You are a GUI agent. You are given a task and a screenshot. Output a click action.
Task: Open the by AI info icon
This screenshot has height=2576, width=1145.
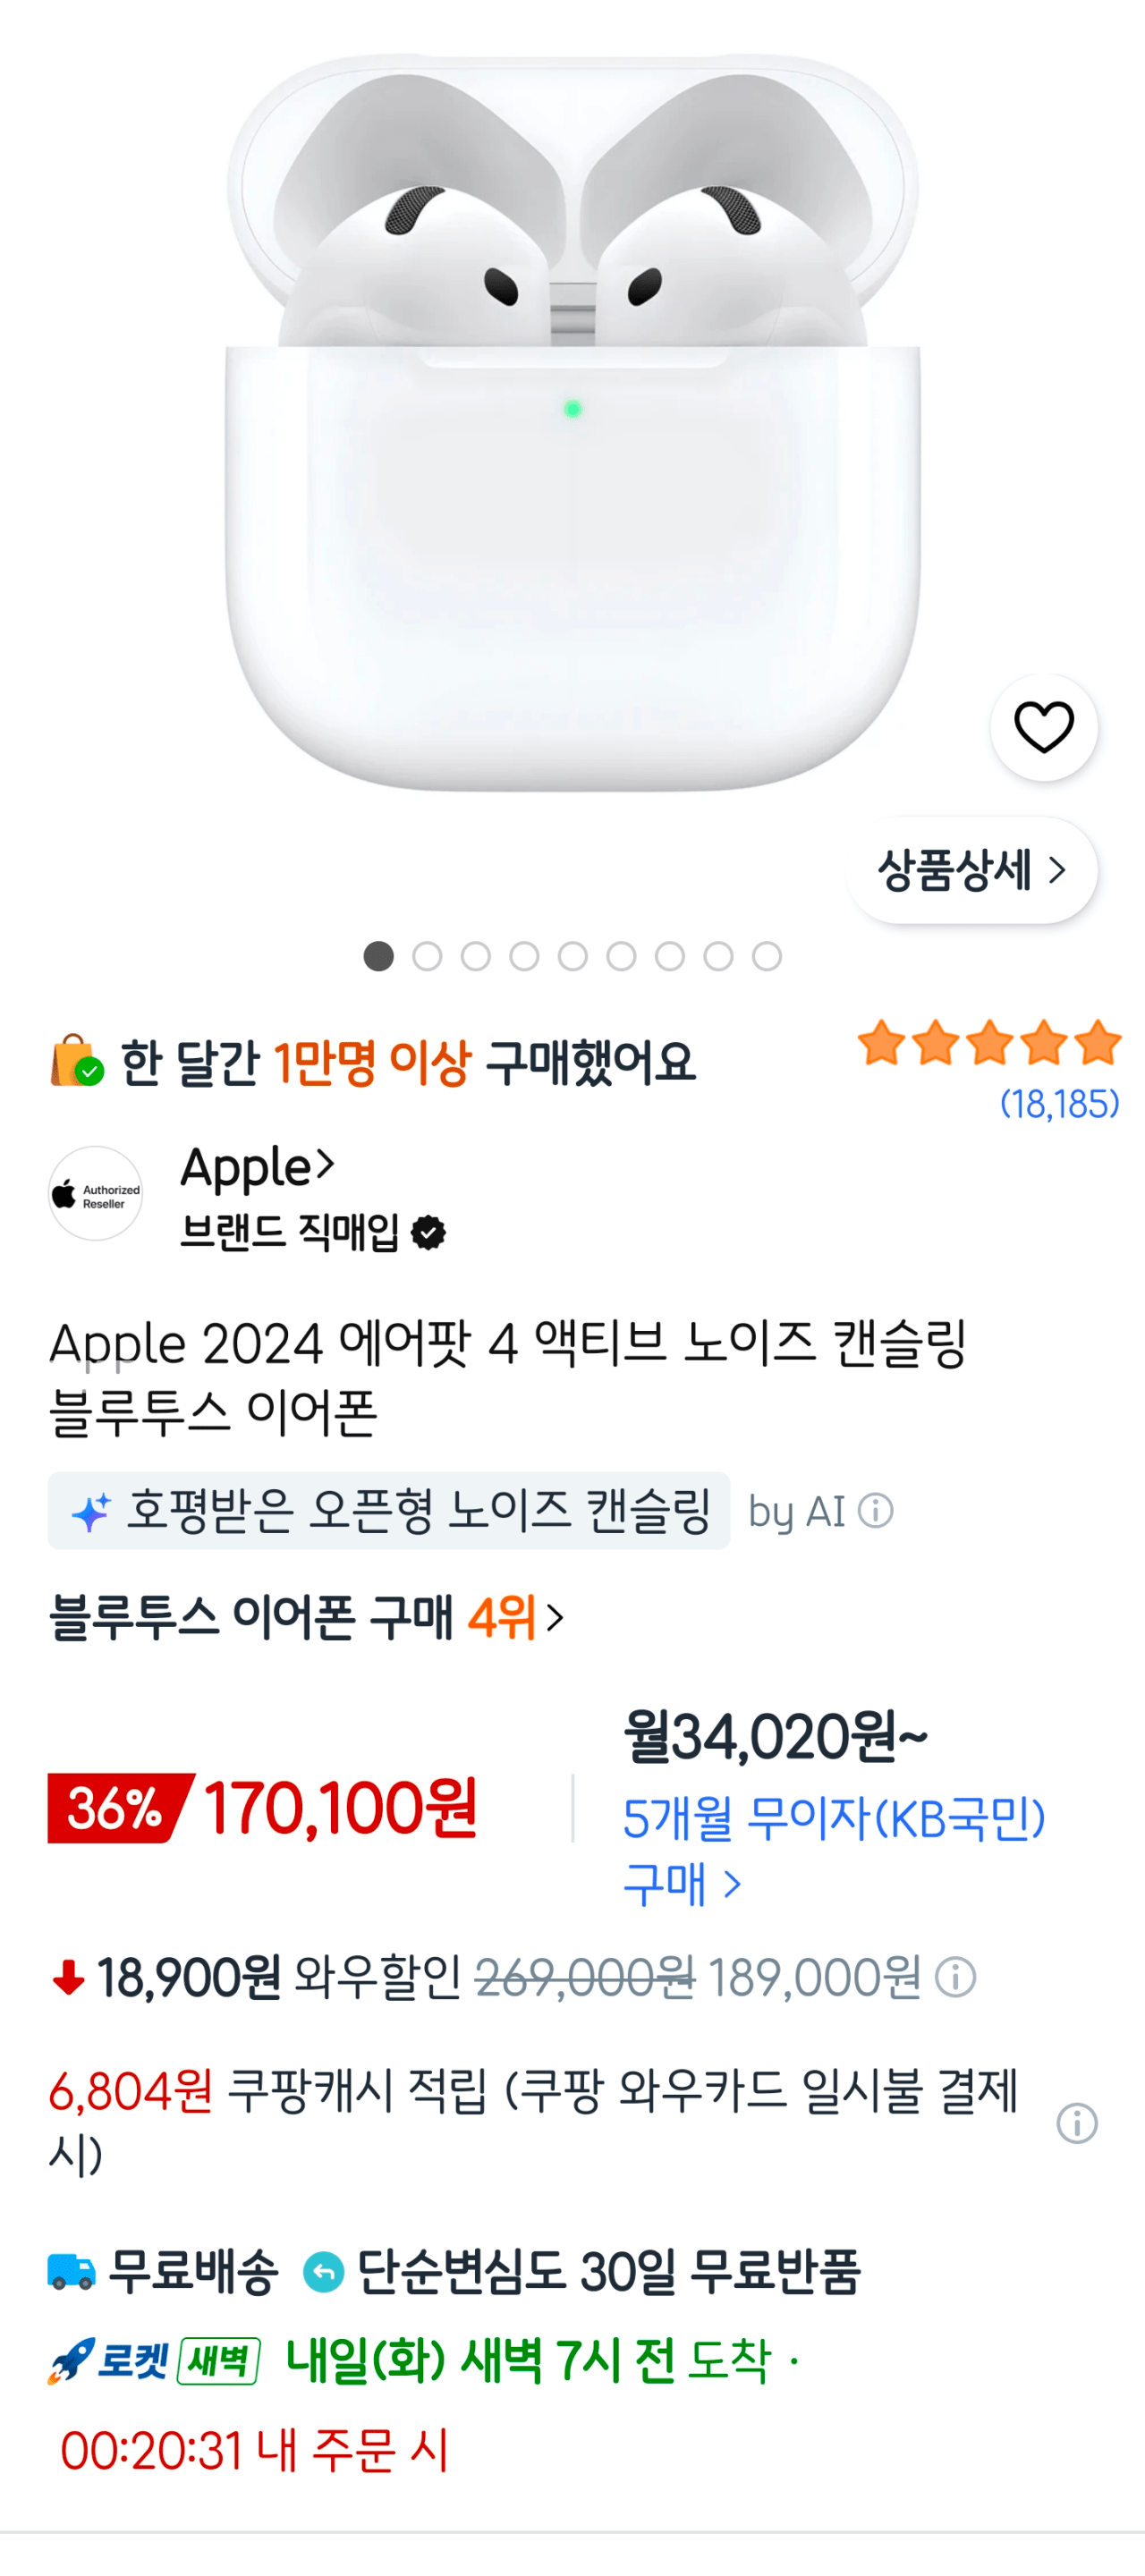click(876, 1510)
